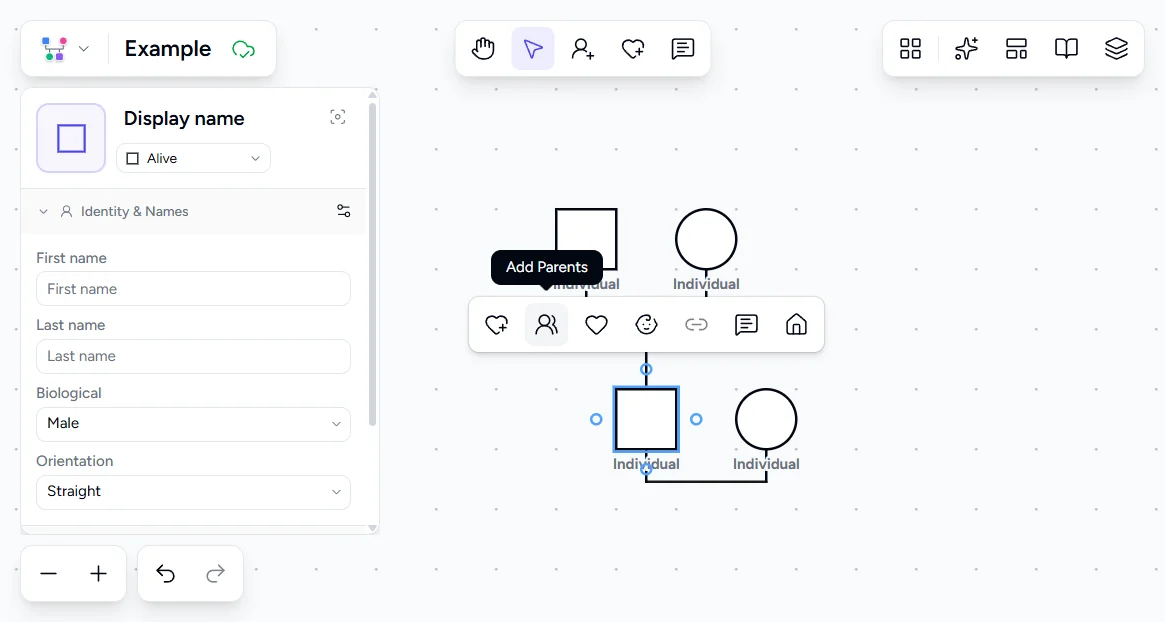Click the redo arrow button
The image size is (1165, 622).
tap(215, 574)
